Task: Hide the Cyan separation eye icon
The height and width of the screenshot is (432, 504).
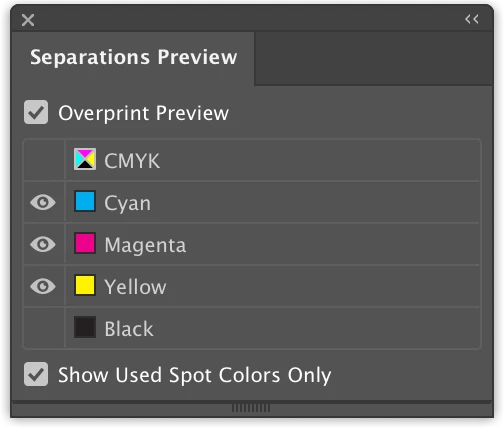Action: pyautogui.click(x=43, y=202)
